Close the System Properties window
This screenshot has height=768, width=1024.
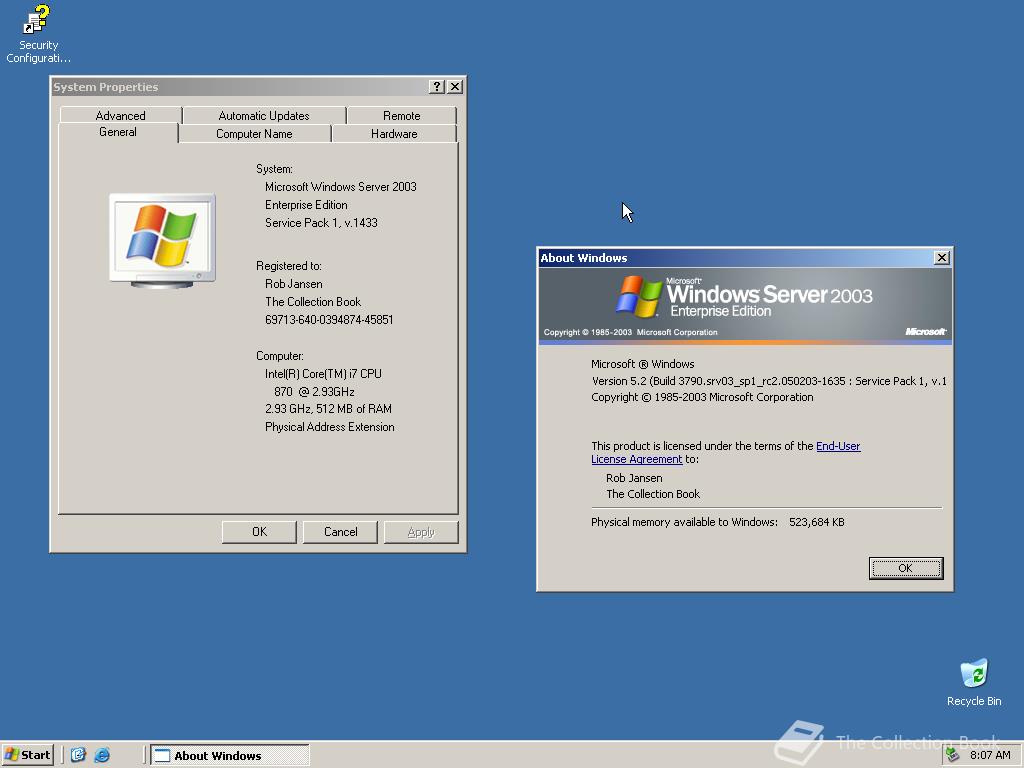(455, 86)
